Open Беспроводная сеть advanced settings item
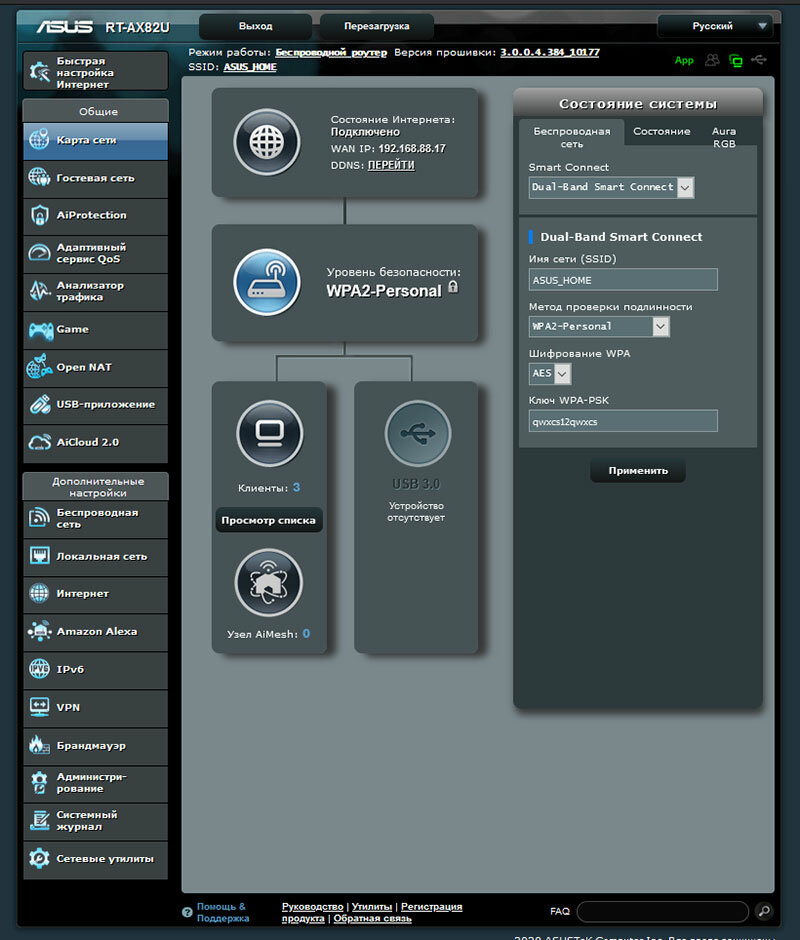Image resolution: width=800 pixels, height=940 pixels. click(x=95, y=519)
